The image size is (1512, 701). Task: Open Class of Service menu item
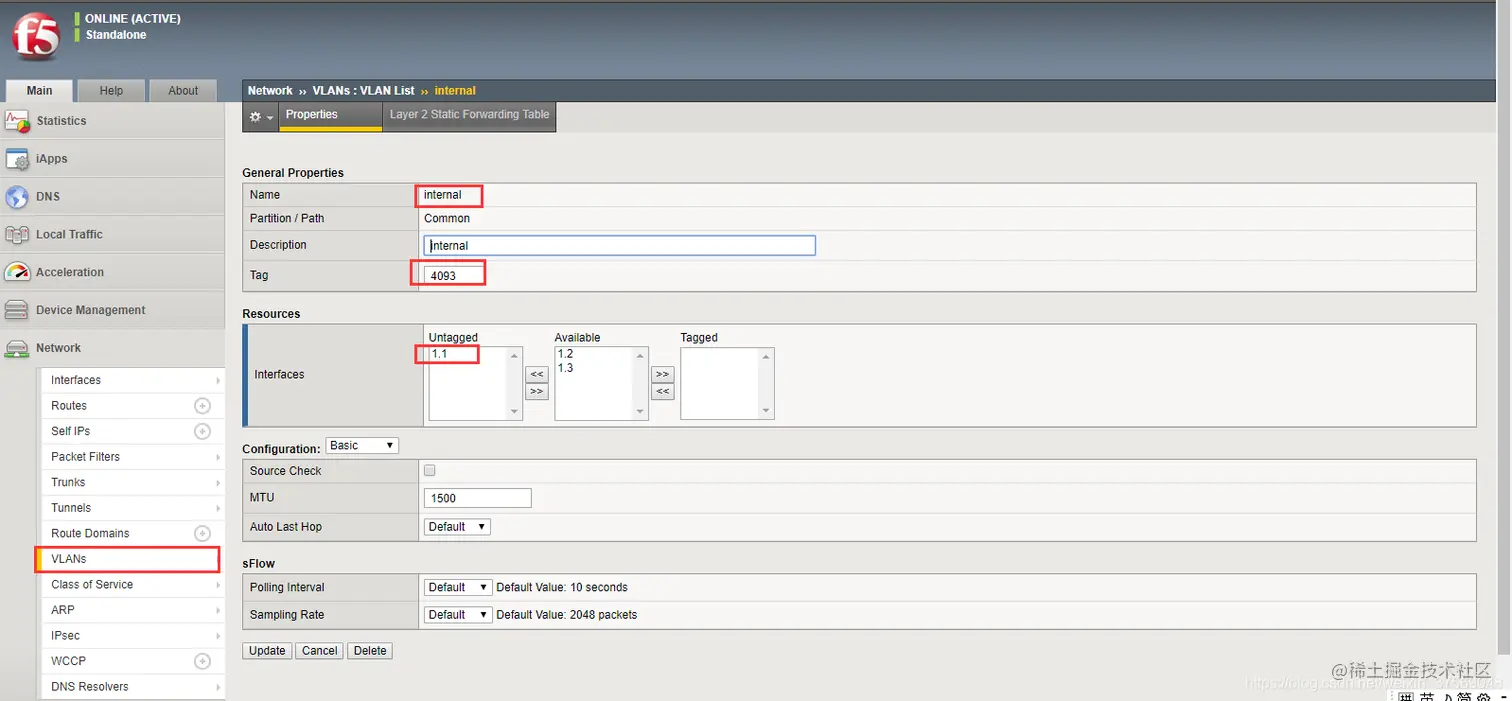(x=132, y=585)
